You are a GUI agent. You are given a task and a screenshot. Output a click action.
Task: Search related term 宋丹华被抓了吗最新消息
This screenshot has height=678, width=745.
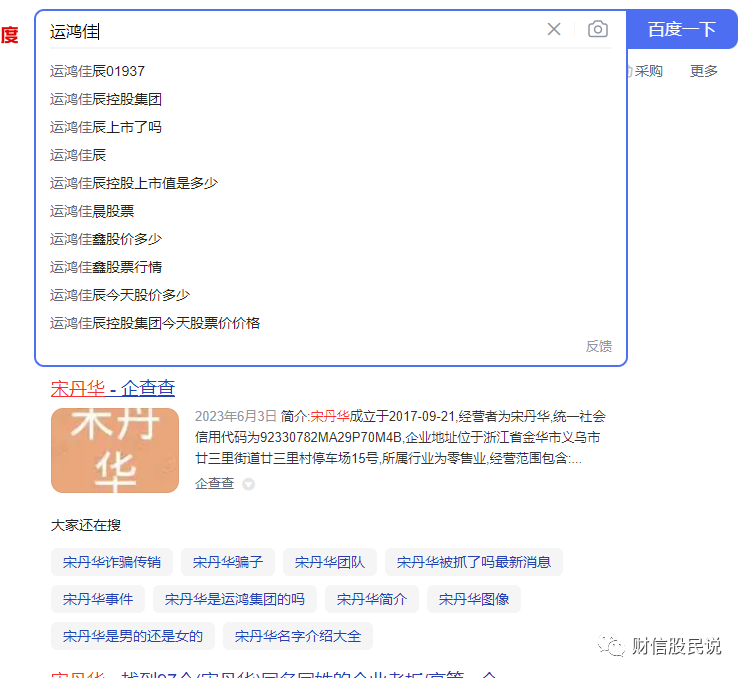point(474,563)
